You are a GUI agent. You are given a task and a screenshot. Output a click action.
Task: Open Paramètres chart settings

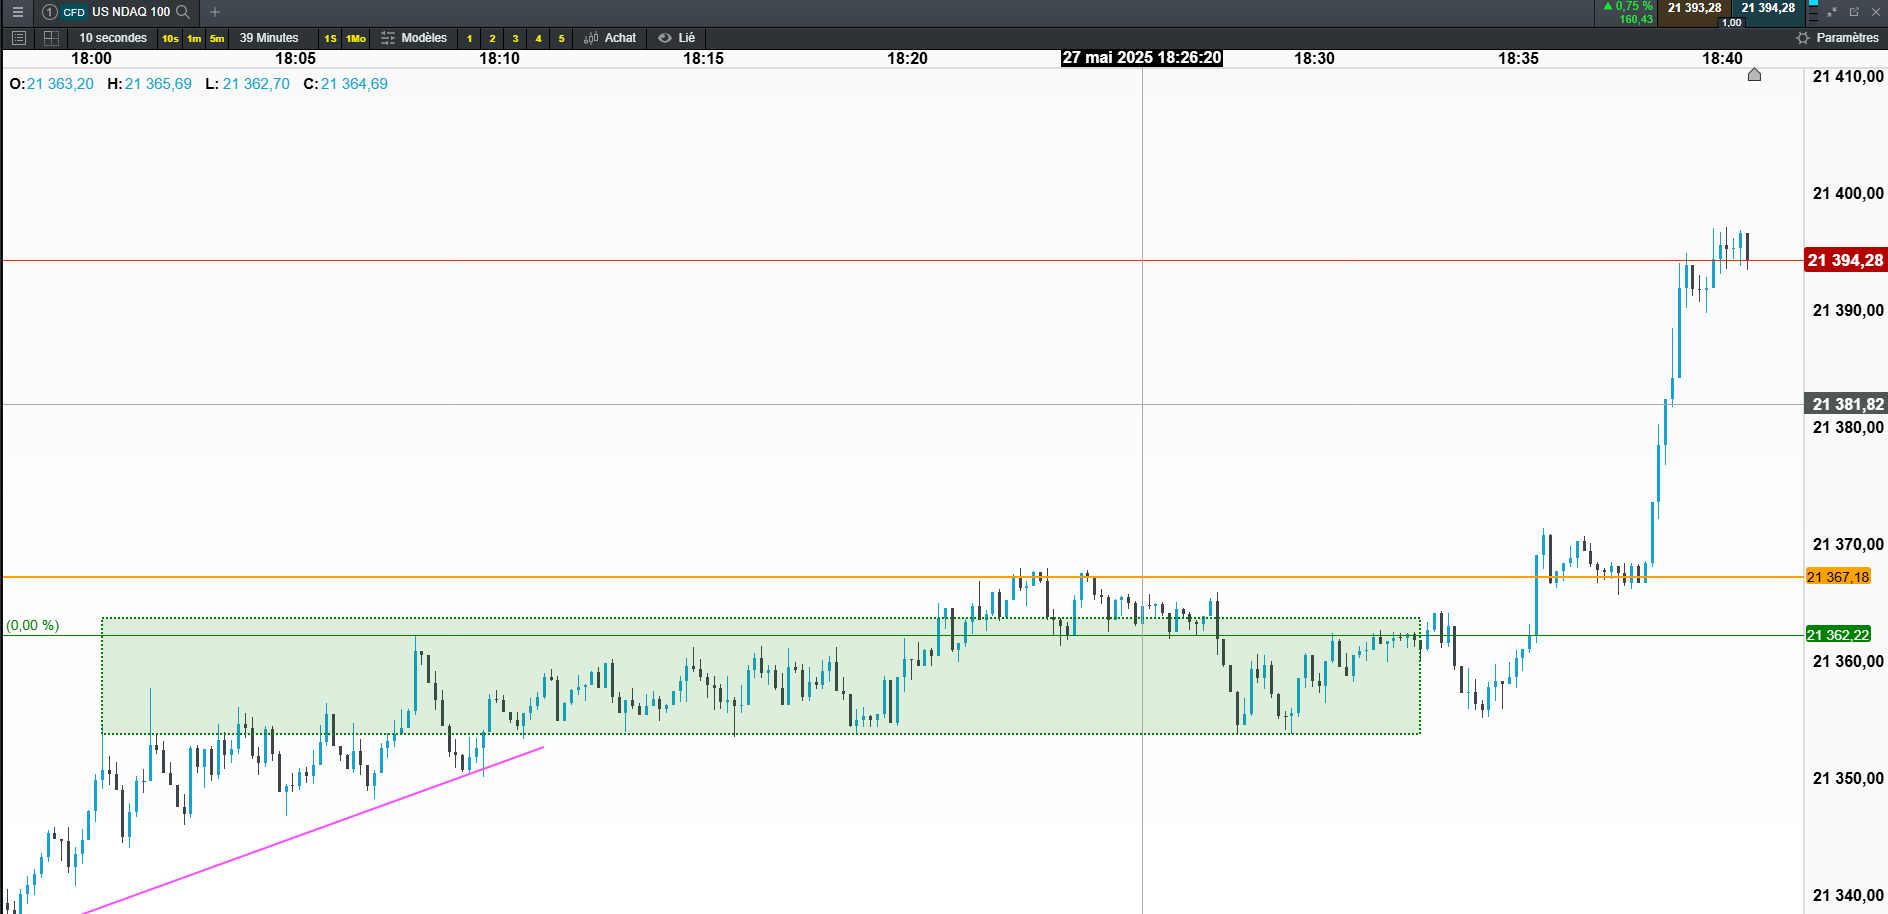pos(1837,38)
